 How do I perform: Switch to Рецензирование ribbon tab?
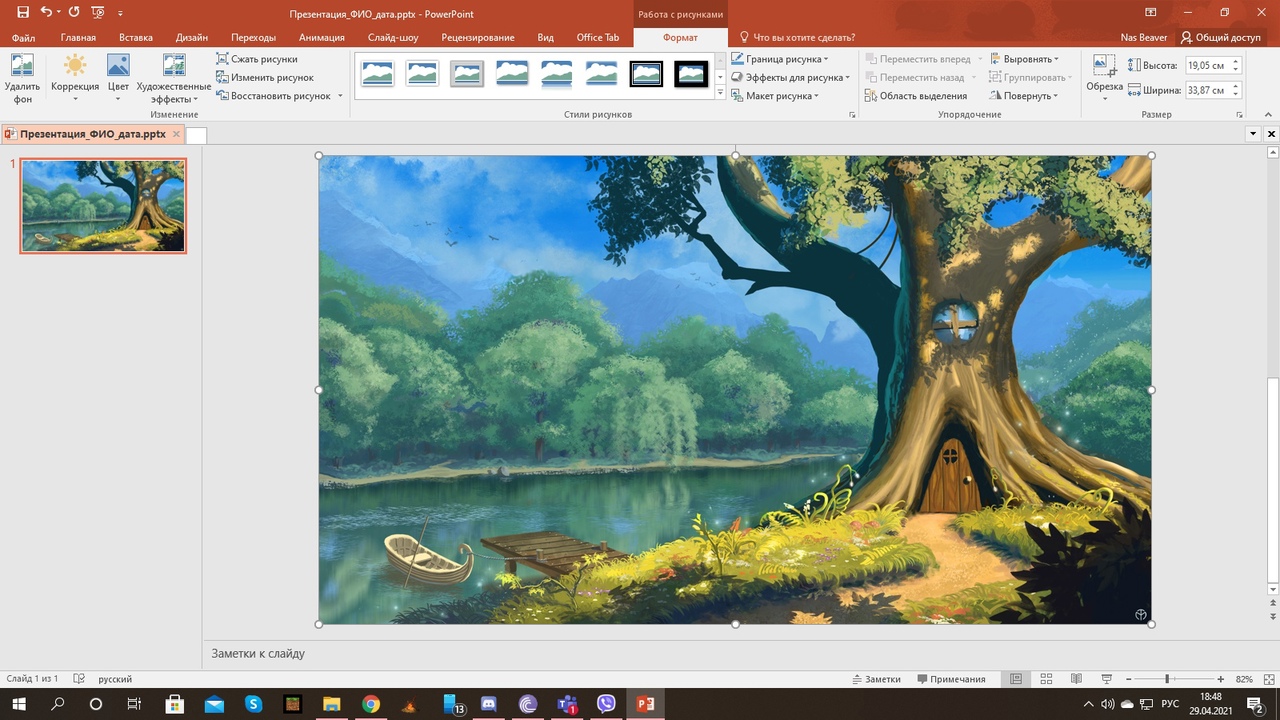point(478,38)
